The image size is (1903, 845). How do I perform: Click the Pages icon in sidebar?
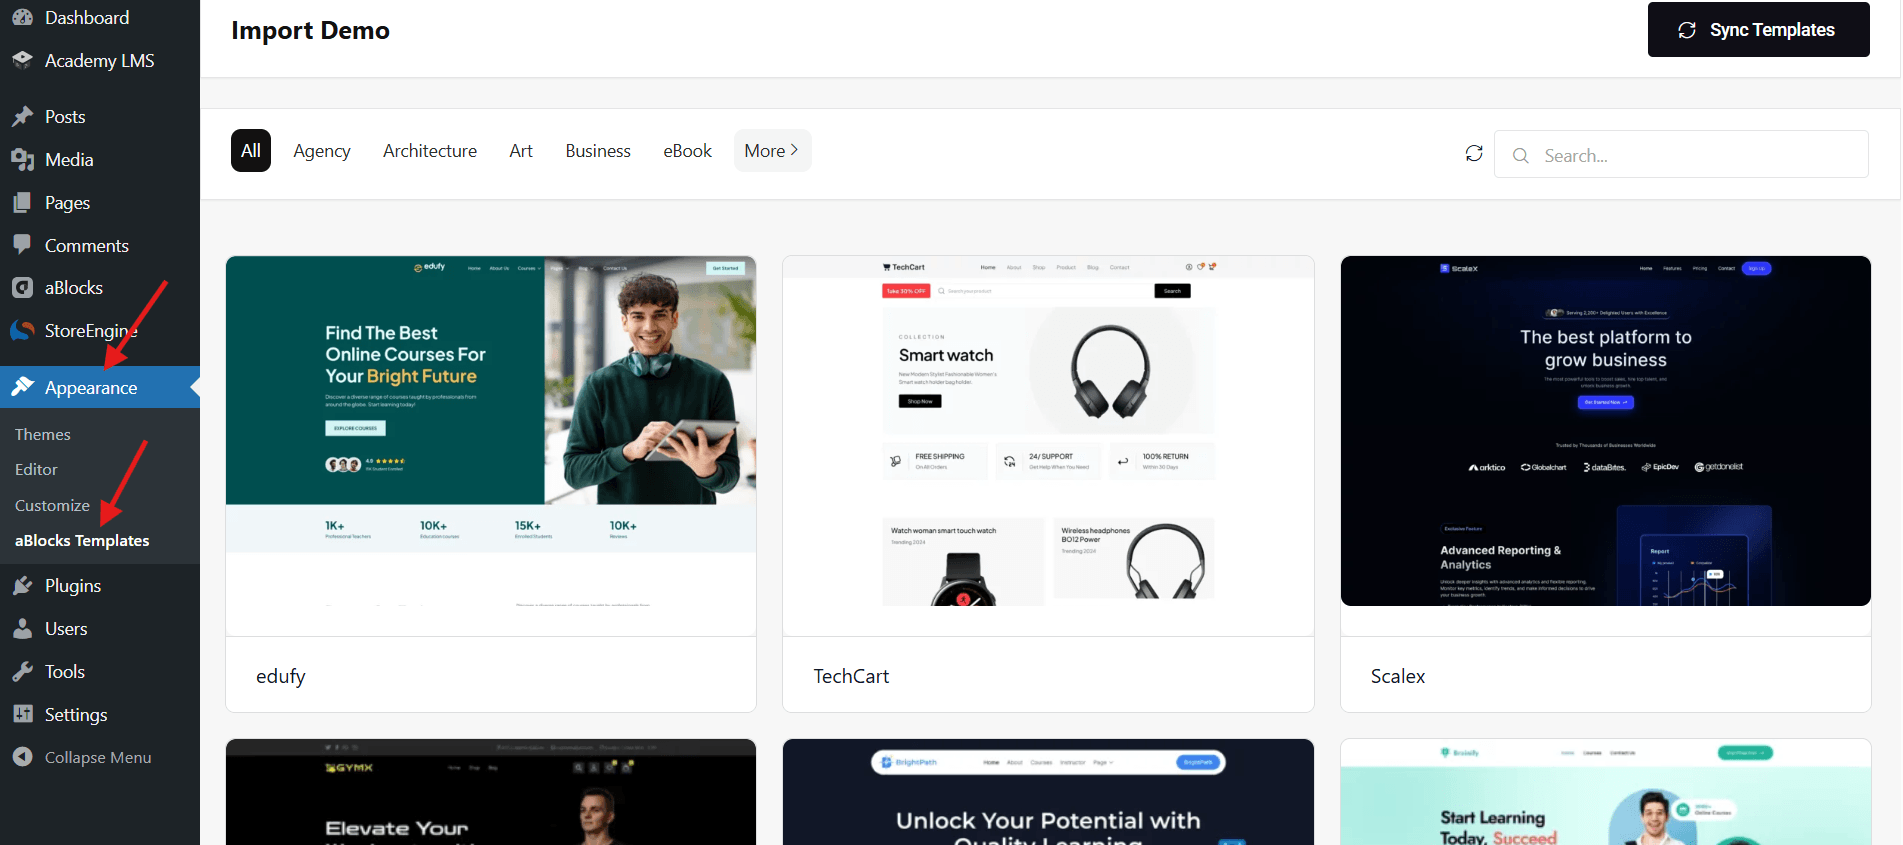pyautogui.click(x=22, y=203)
